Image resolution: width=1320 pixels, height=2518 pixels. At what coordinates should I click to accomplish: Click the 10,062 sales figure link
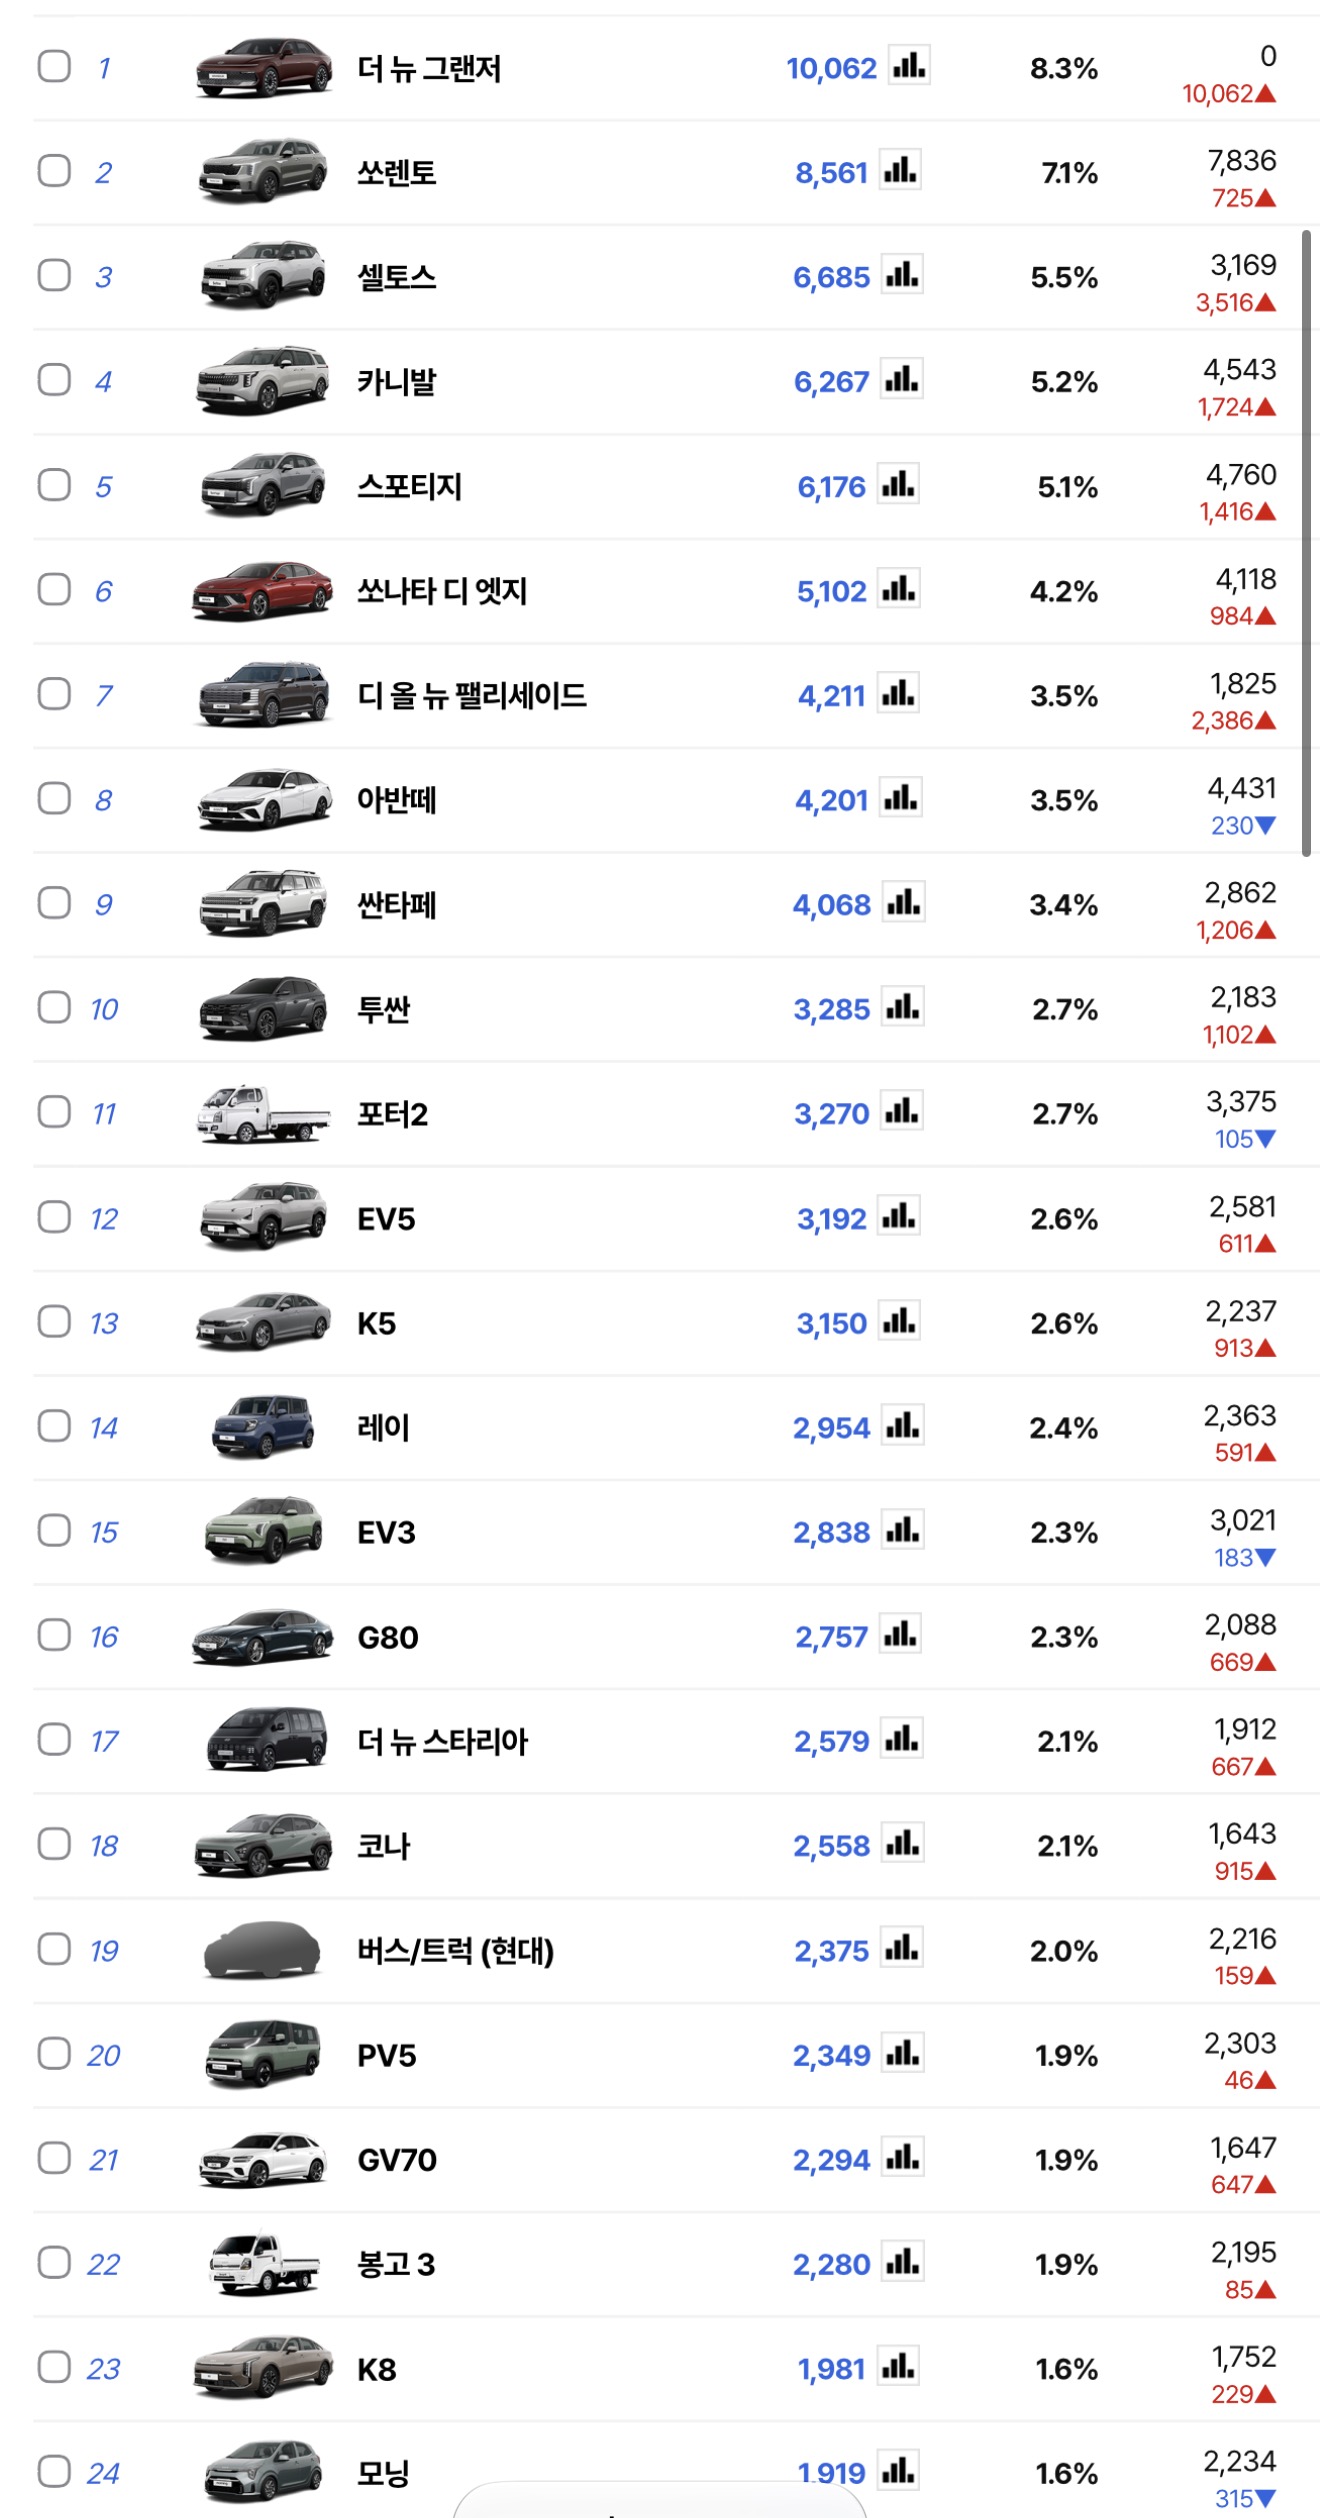(x=831, y=68)
